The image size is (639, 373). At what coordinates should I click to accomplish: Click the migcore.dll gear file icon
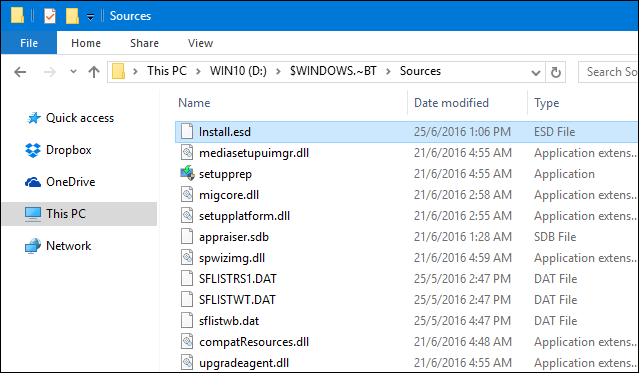click(187, 194)
